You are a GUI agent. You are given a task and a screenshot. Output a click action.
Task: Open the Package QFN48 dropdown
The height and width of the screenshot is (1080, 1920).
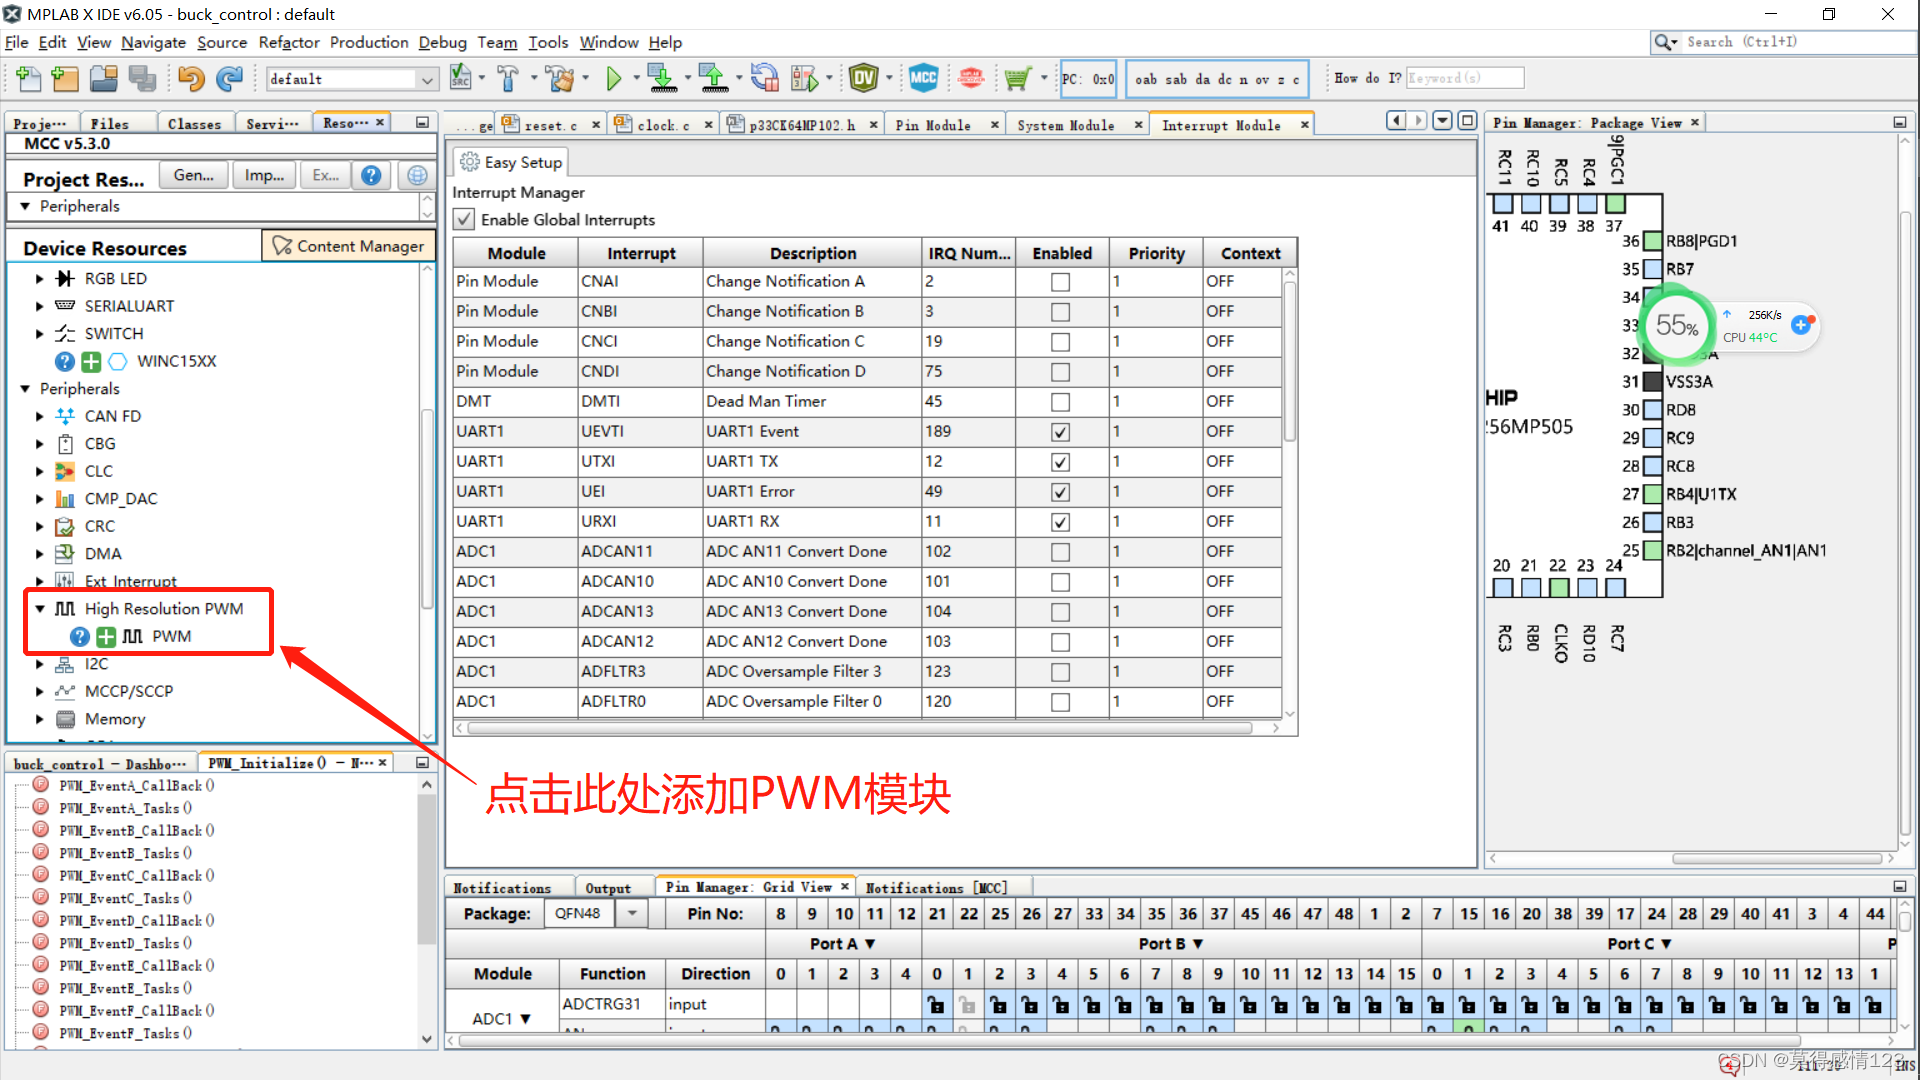(x=631, y=913)
